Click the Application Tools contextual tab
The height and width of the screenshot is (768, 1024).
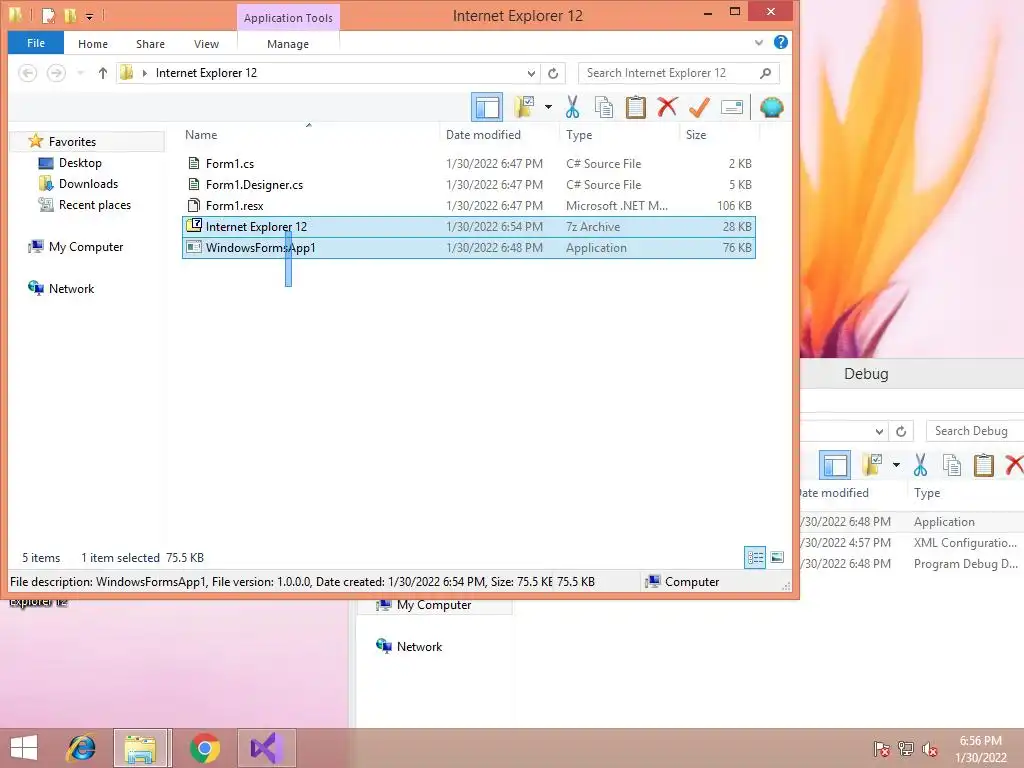[288, 18]
